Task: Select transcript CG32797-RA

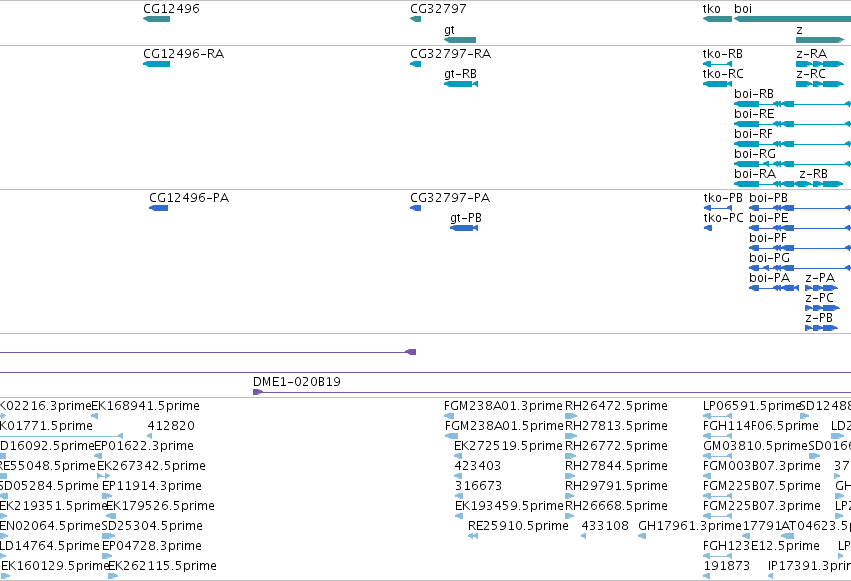Action: point(415,64)
